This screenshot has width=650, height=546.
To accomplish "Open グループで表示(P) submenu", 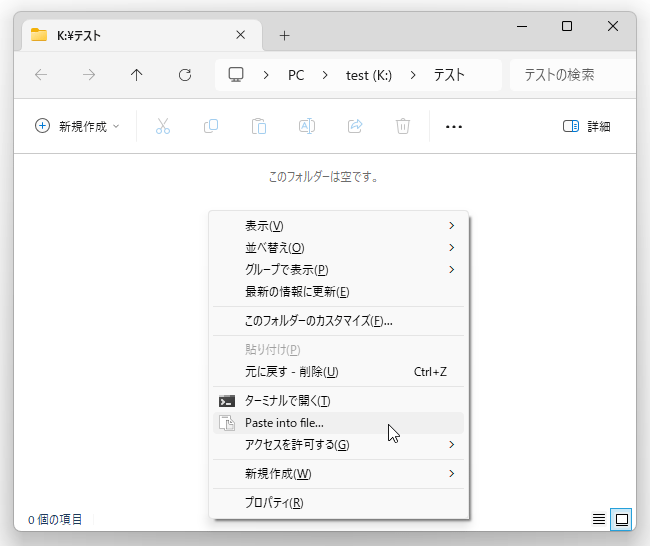I will 338,269.
